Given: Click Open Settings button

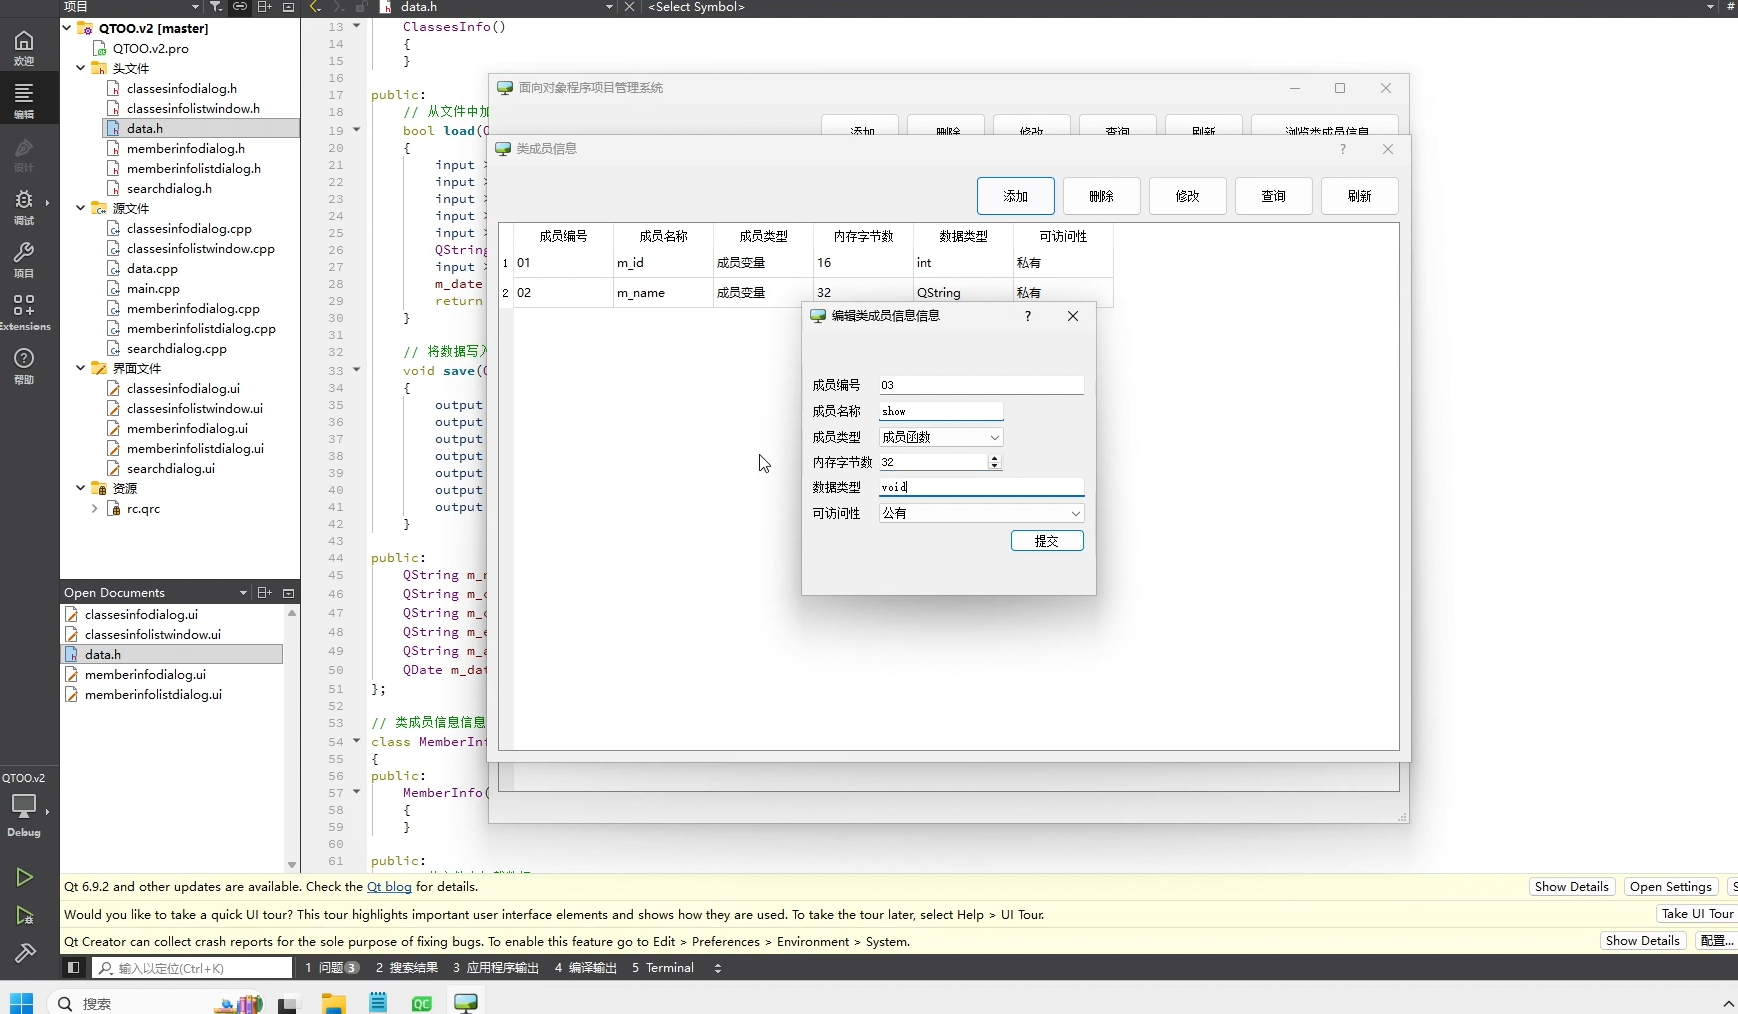Looking at the screenshot, I should pos(1671,887).
